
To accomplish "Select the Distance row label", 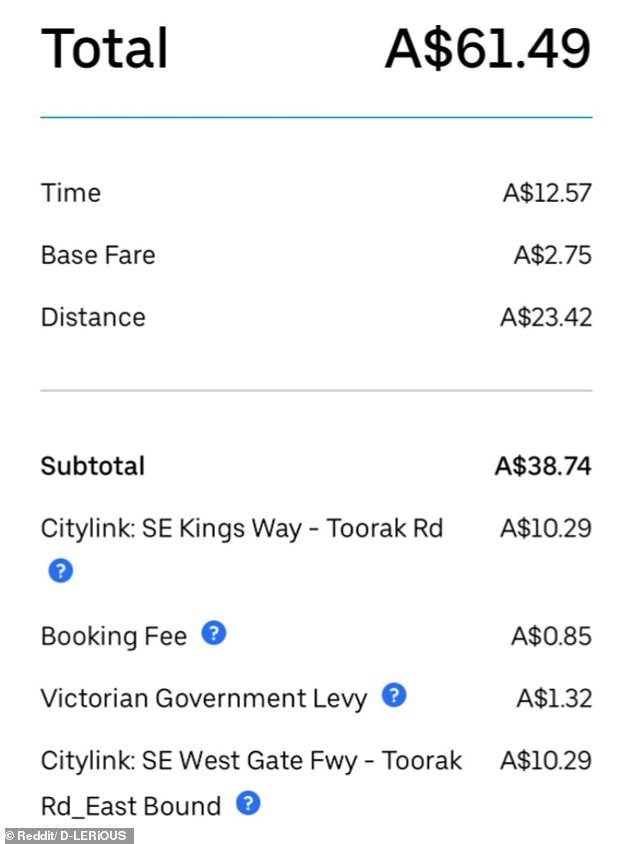I will 93,317.
